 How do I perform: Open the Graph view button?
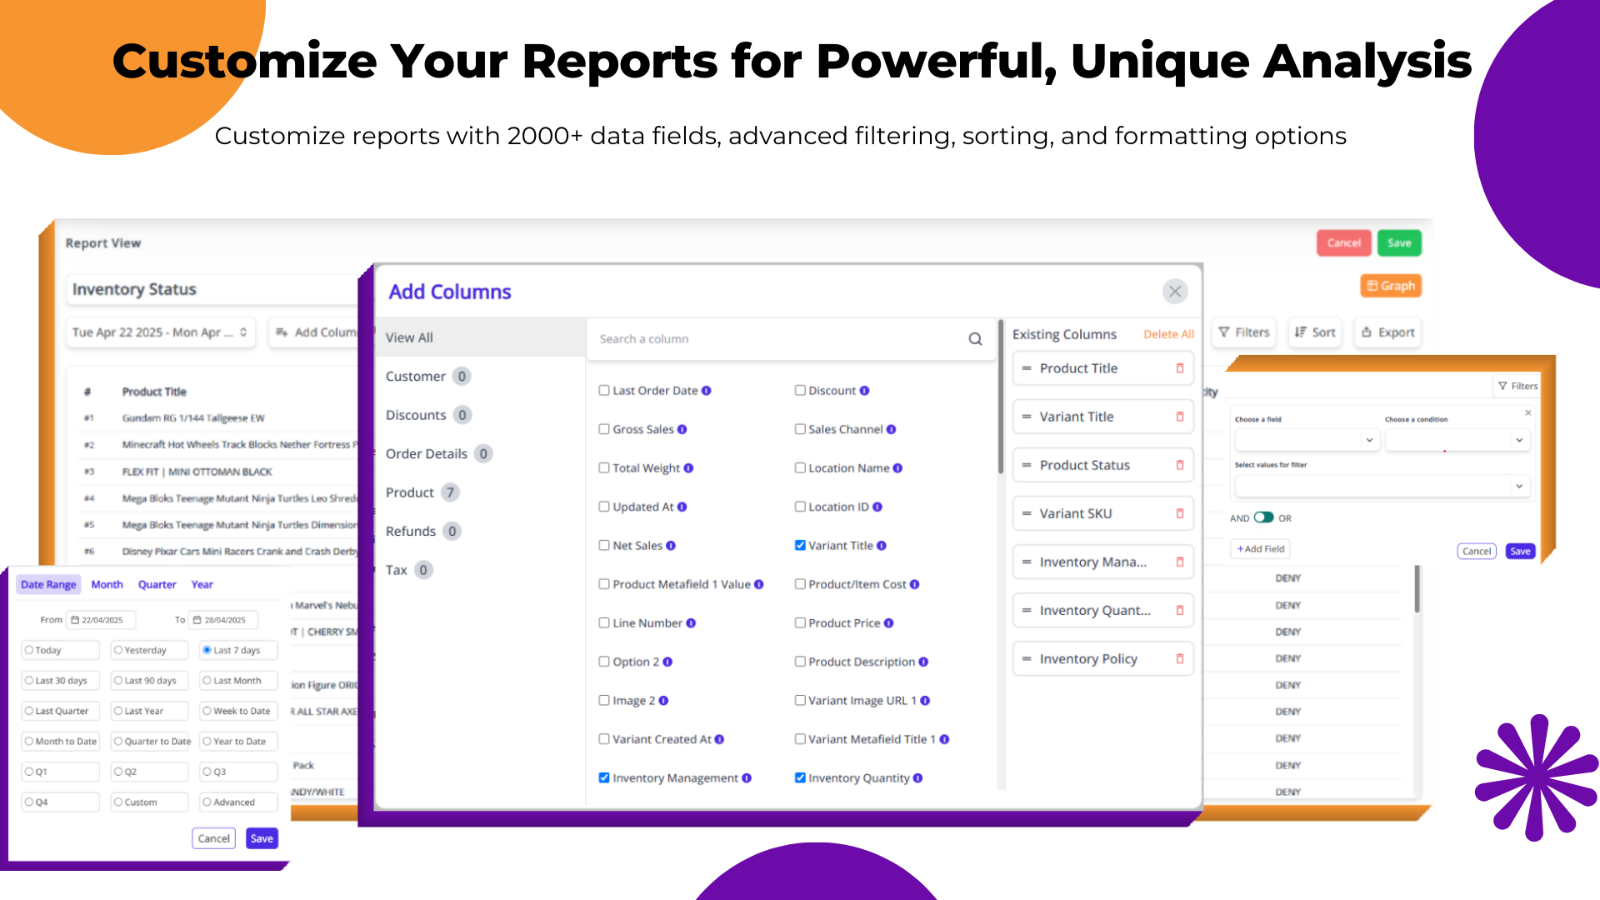coord(1391,286)
